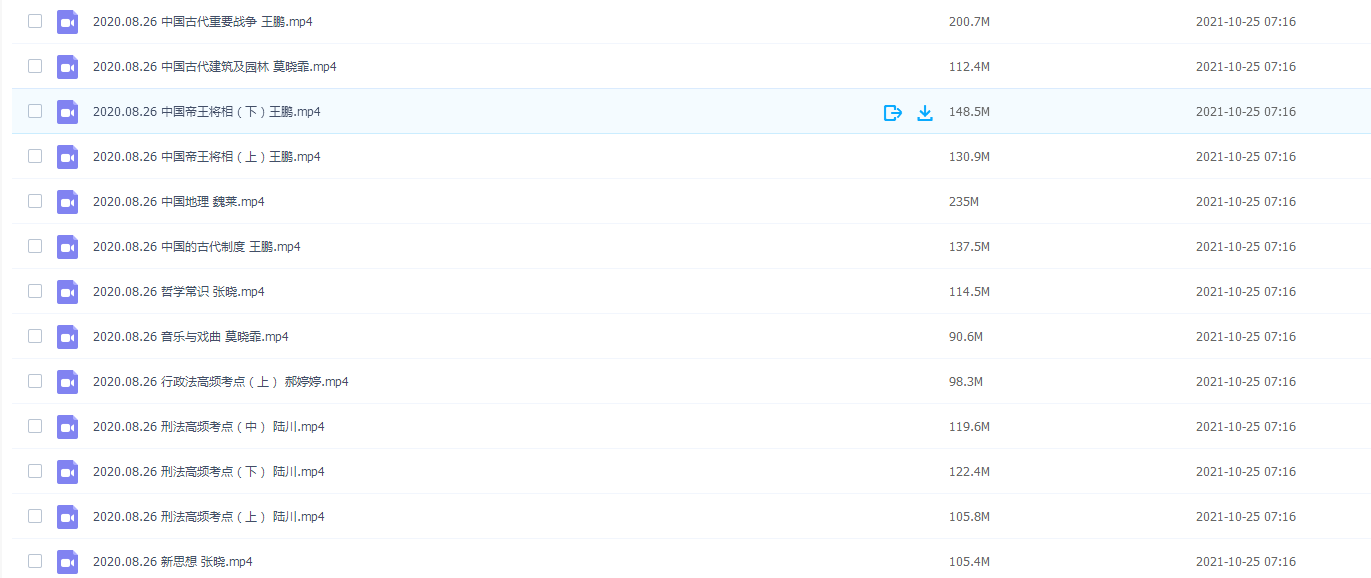Click the 114.5M size value
Viewport: 1371px width, 578px height.
969,292
